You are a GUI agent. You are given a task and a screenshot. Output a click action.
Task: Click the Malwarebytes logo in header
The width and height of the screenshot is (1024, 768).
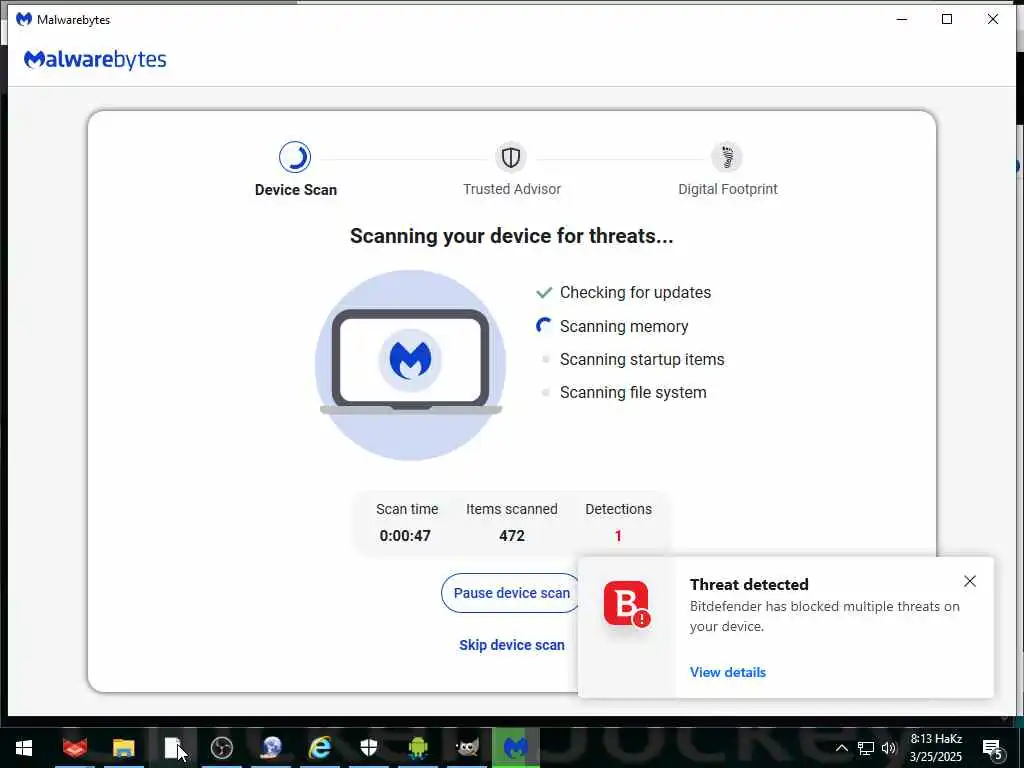coord(95,59)
